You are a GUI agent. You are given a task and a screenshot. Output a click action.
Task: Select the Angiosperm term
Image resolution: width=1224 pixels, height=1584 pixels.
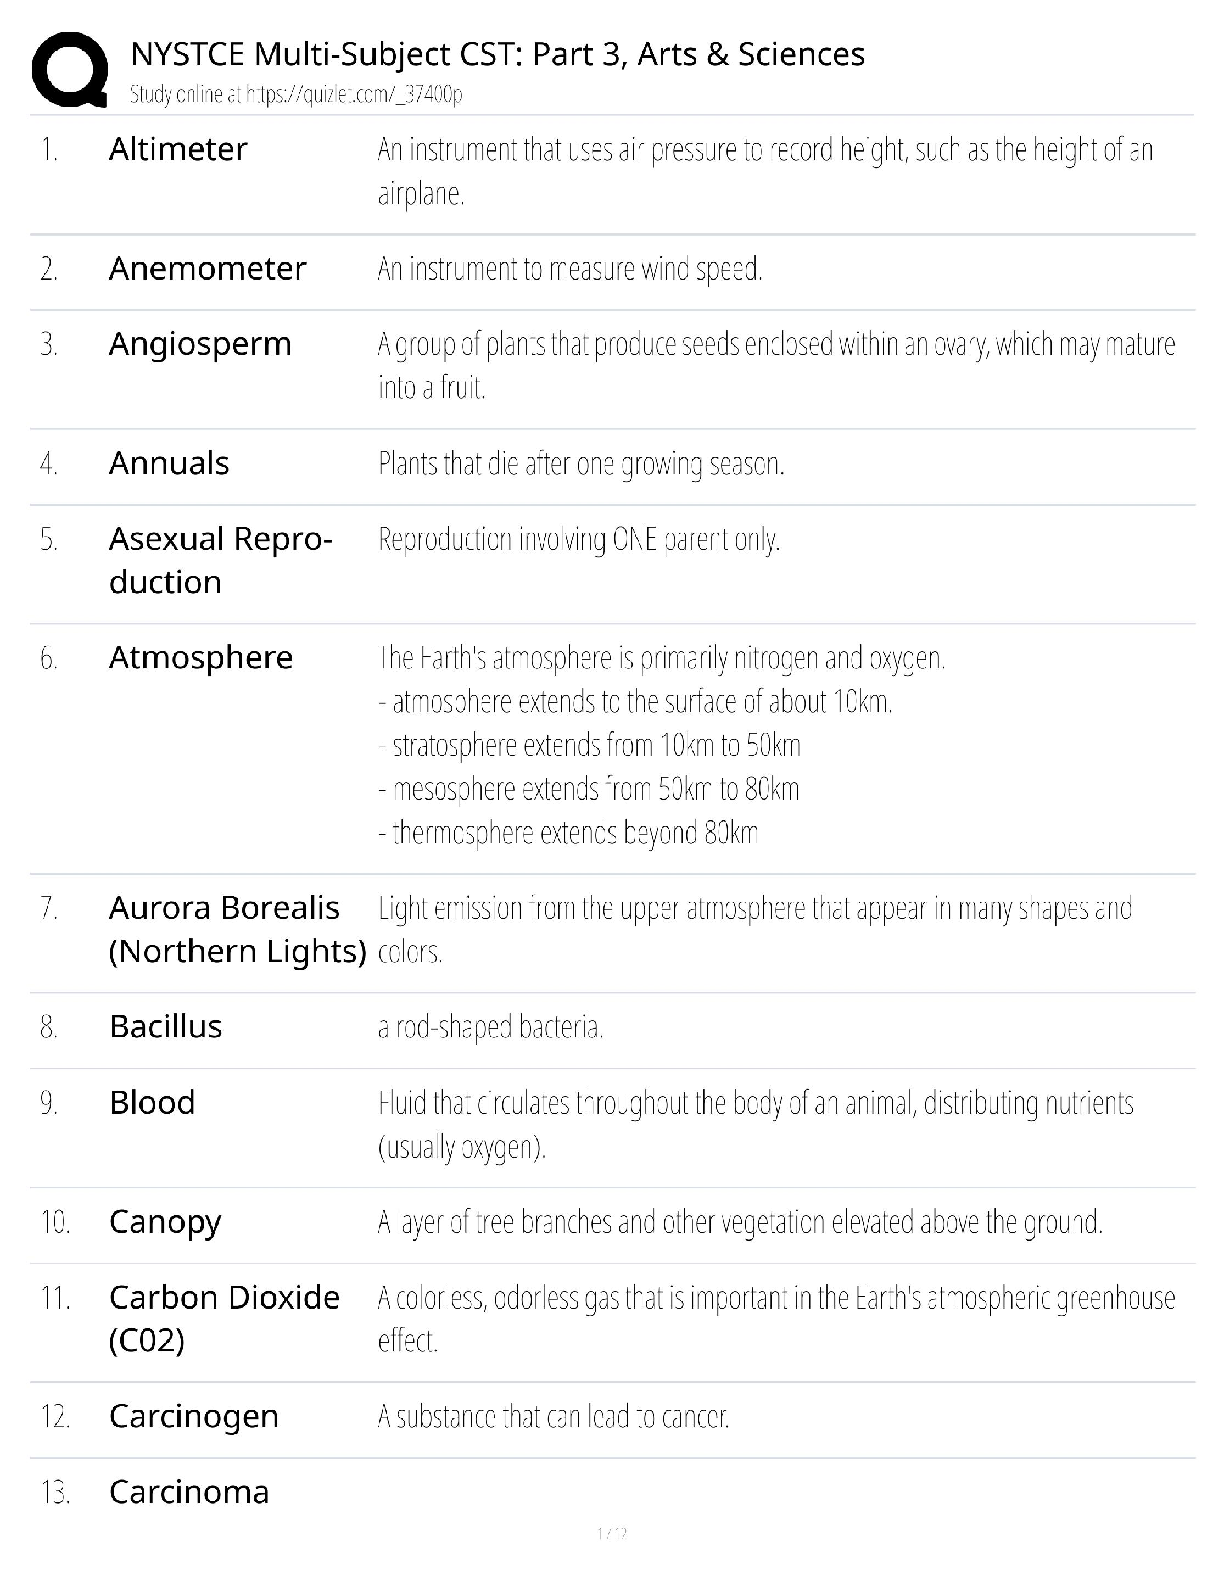click(200, 344)
